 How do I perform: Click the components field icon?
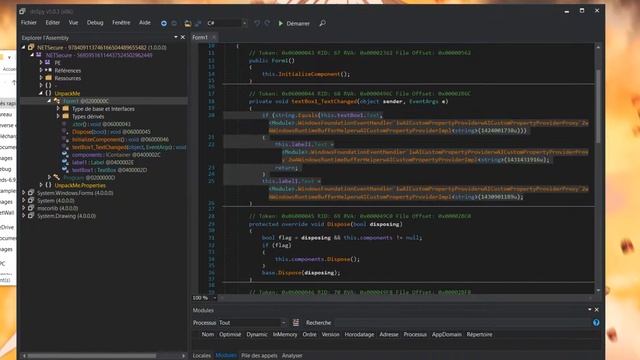(x=65, y=155)
